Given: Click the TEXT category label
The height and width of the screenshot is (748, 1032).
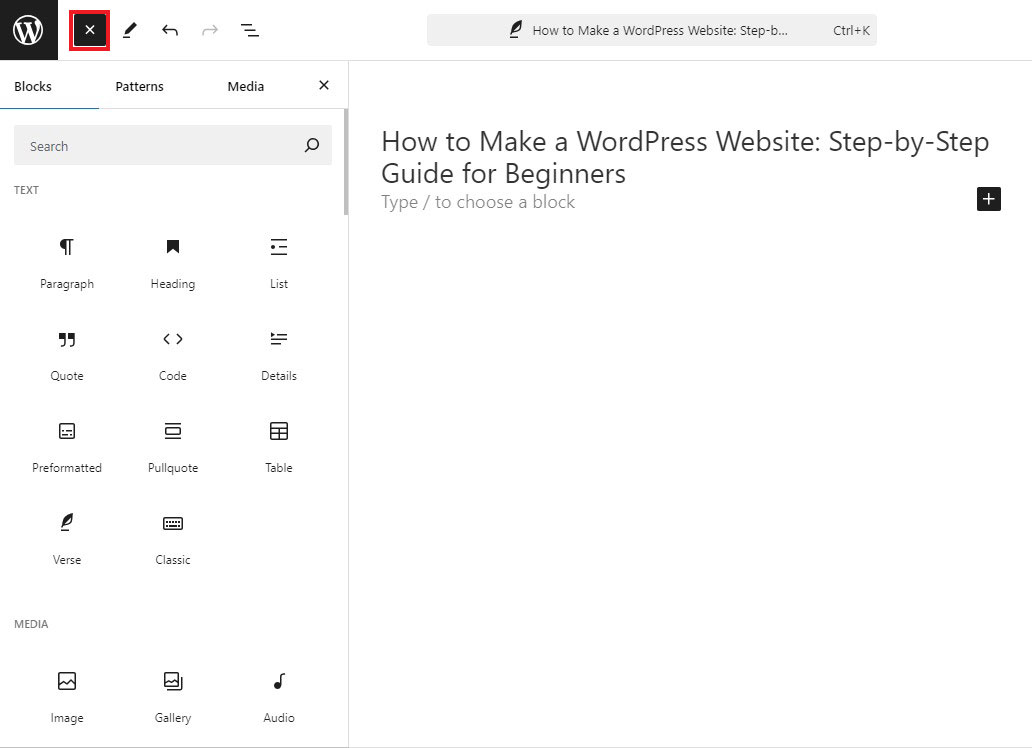Looking at the screenshot, I should coord(26,190).
